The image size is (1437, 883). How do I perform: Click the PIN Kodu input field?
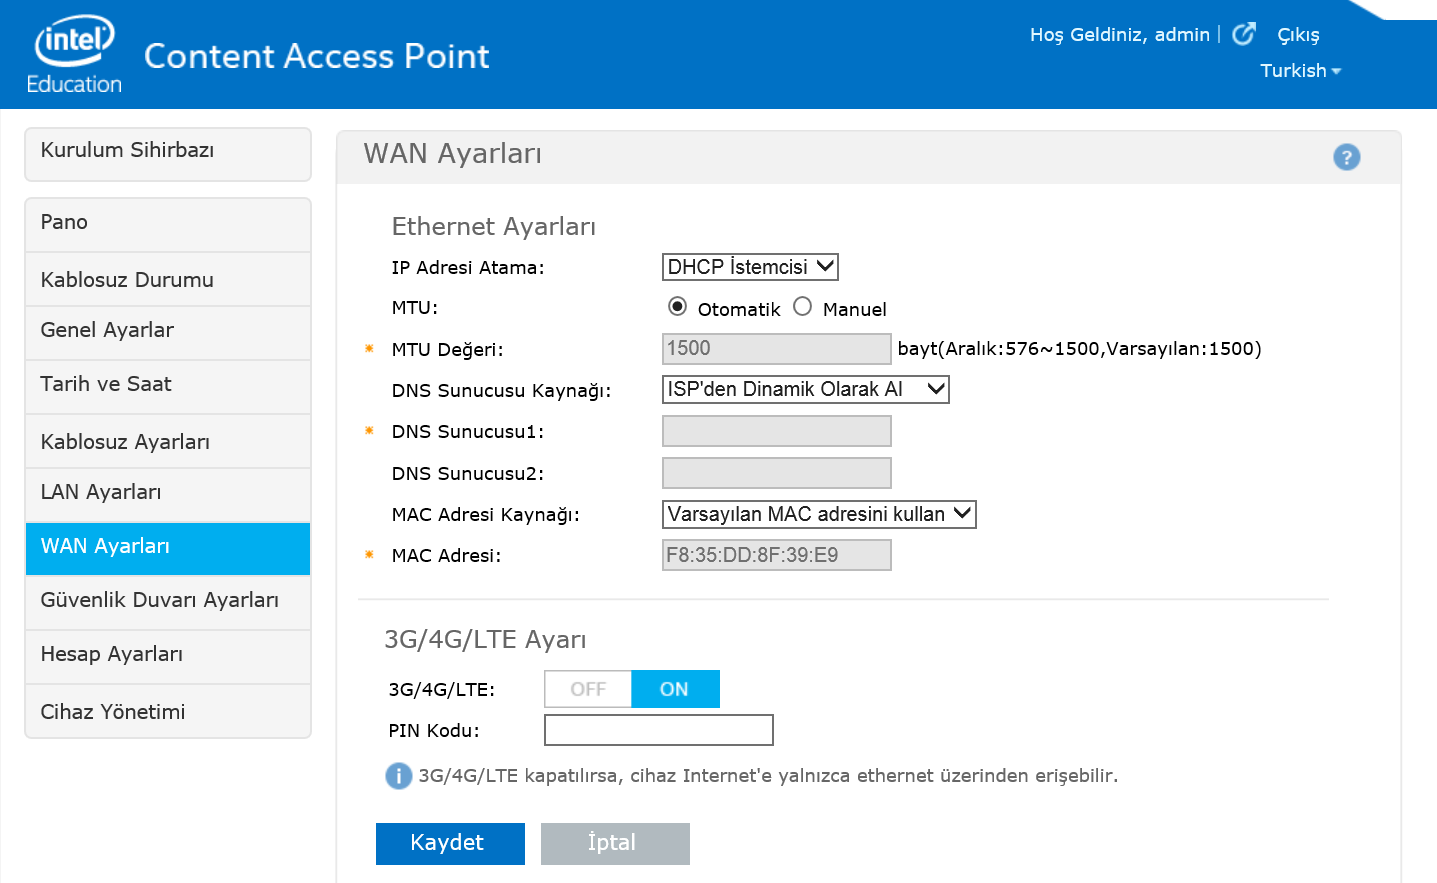click(x=659, y=730)
